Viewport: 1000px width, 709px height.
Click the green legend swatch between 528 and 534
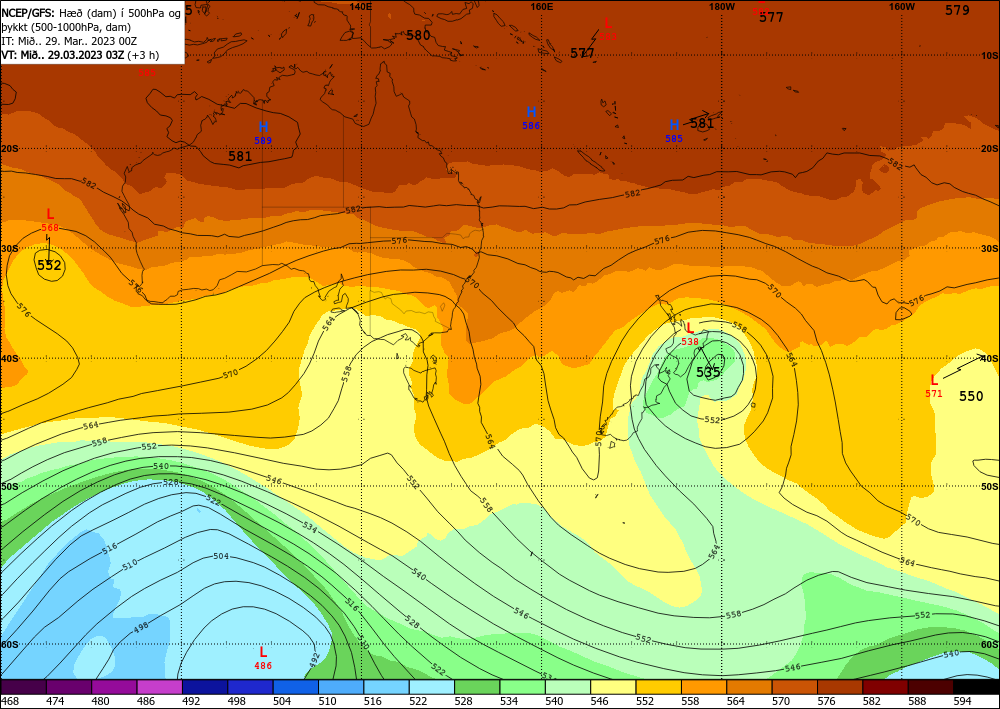point(477,687)
